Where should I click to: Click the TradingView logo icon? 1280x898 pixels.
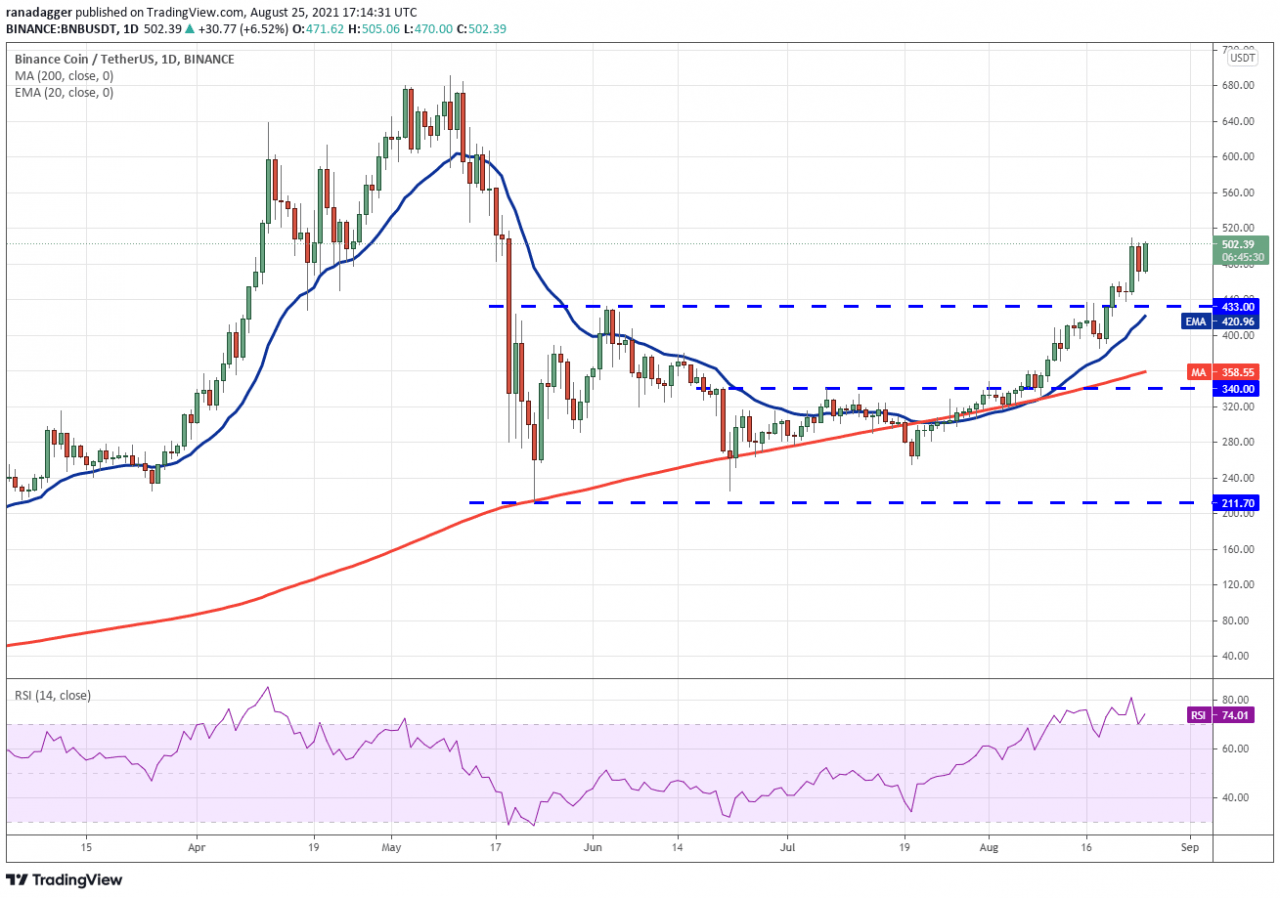pyautogui.click(x=20, y=880)
